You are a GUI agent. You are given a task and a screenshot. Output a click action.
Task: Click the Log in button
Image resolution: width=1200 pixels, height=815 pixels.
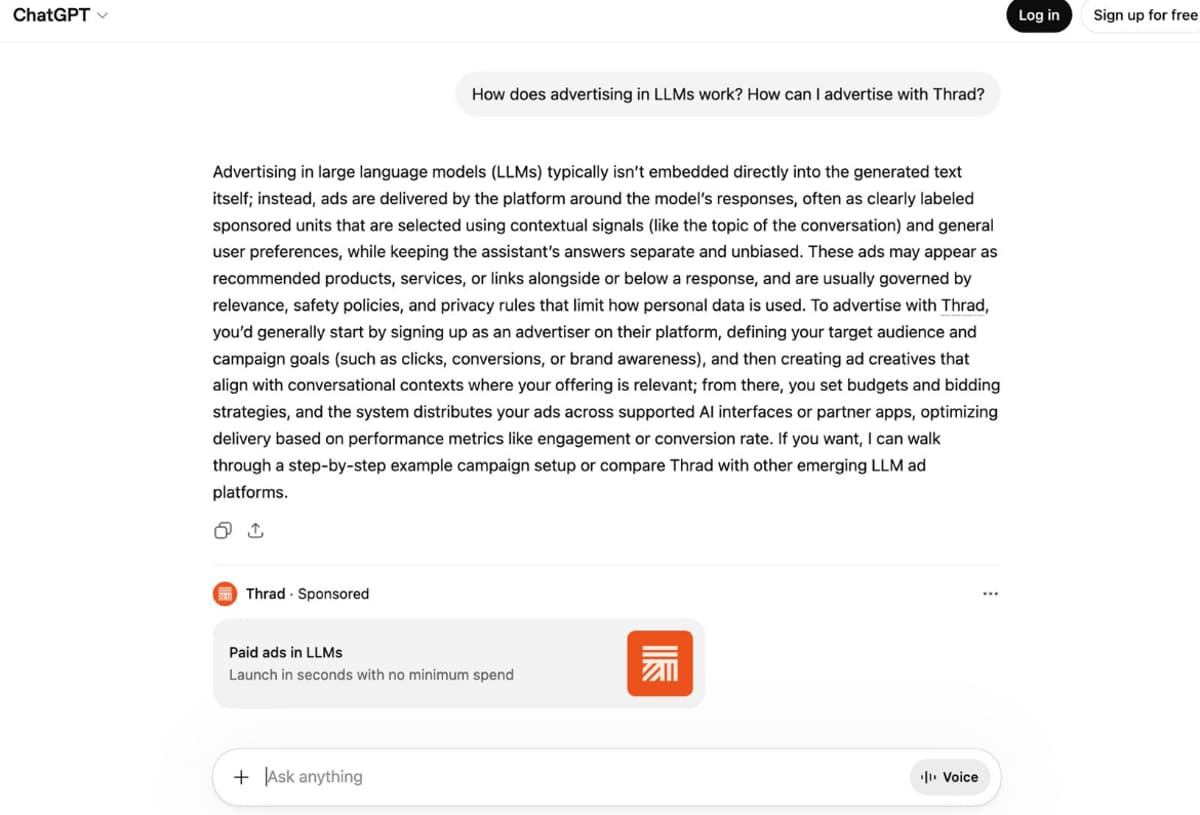click(x=1038, y=15)
